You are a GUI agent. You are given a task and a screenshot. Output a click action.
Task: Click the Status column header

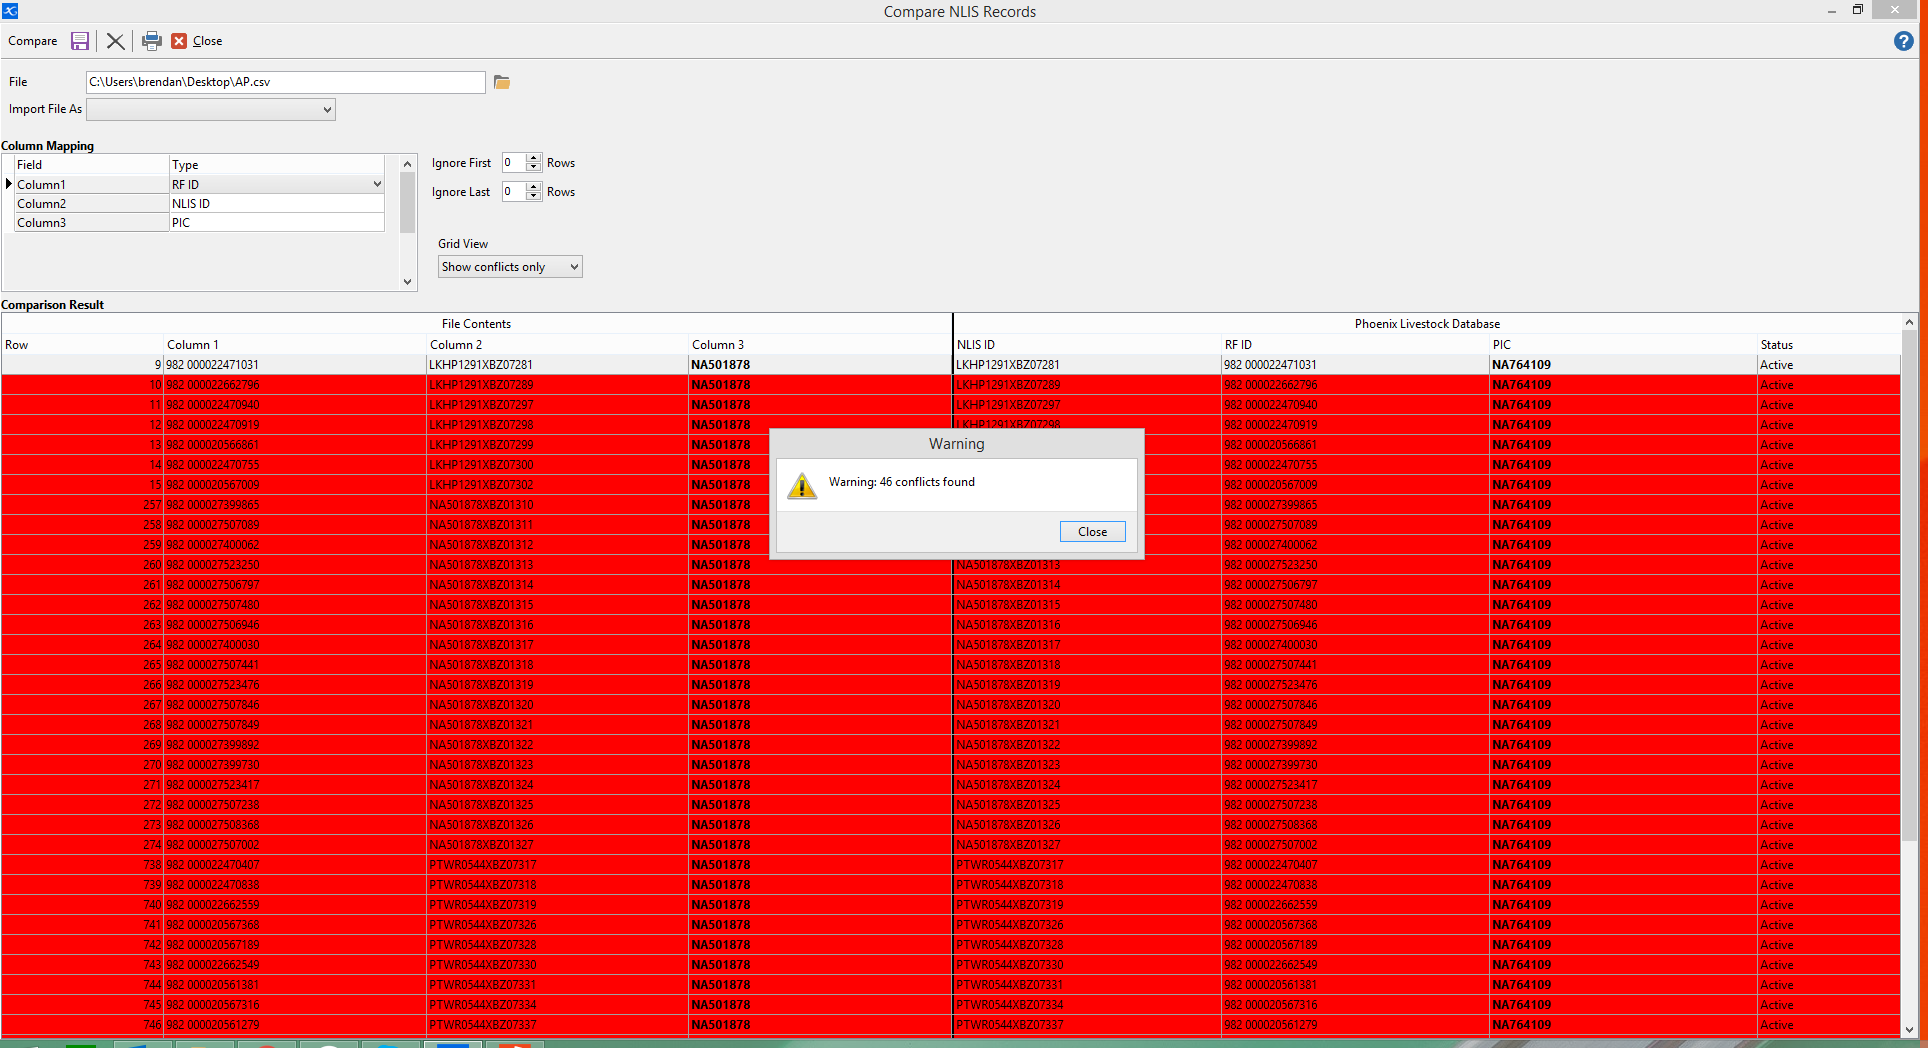click(x=1829, y=345)
